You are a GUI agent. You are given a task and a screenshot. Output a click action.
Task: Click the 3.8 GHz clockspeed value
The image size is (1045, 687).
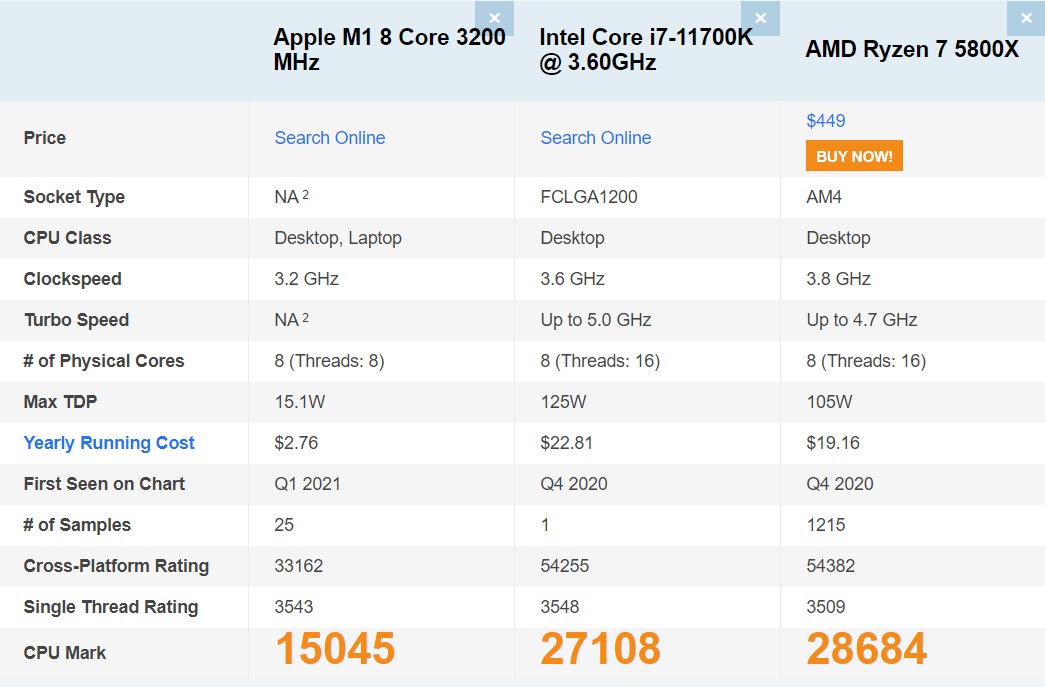[838, 279]
